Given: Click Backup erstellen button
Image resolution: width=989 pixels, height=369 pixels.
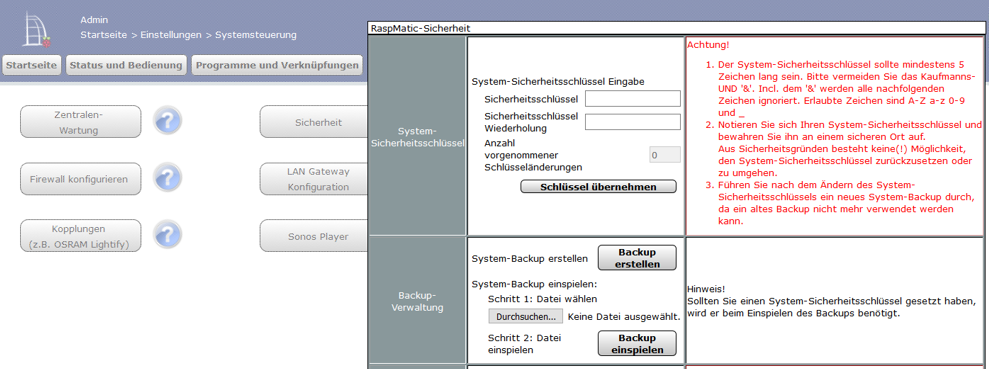Looking at the screenshot, I should pyautogui.click(x=636, y=258).
